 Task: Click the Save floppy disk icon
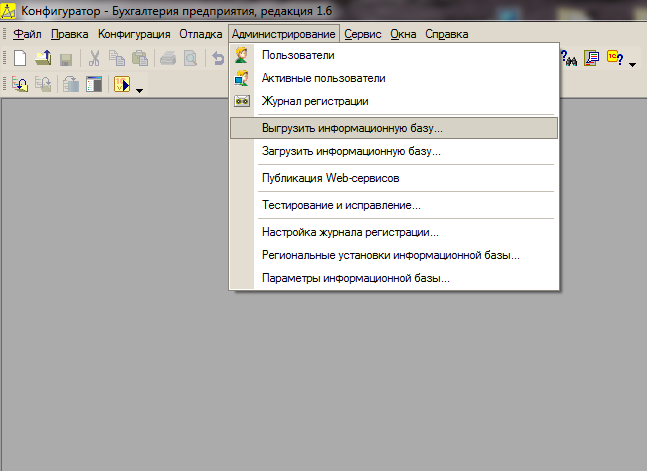(x=66, y=59)
